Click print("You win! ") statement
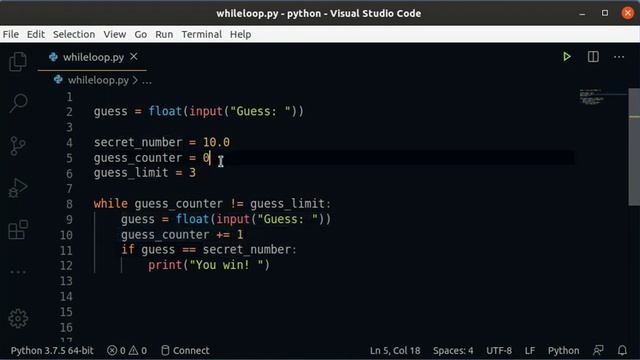Image resolution: width=640 pixels, height=360 pixels. point(209,265)
